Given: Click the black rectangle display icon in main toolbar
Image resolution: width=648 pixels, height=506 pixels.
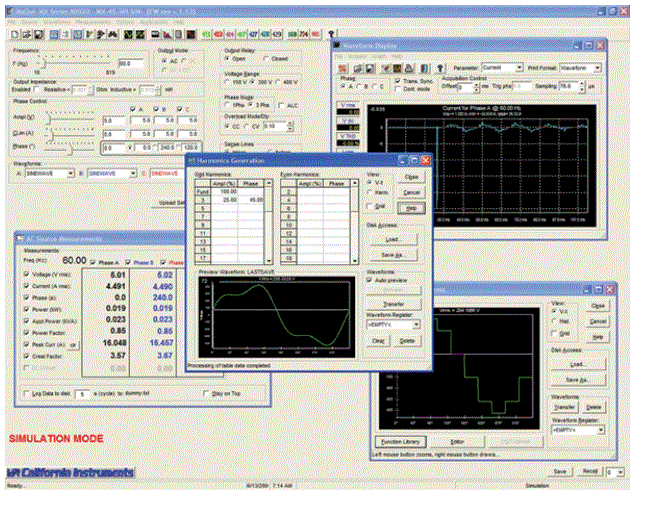Looking at the screenshot, I should (x=155, y=34).
